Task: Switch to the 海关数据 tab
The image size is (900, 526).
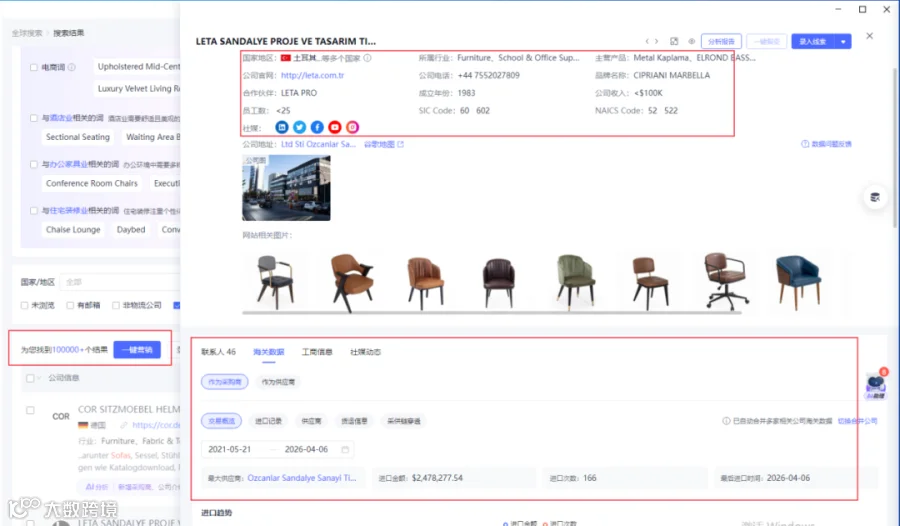Action: [x=269, y=352]
